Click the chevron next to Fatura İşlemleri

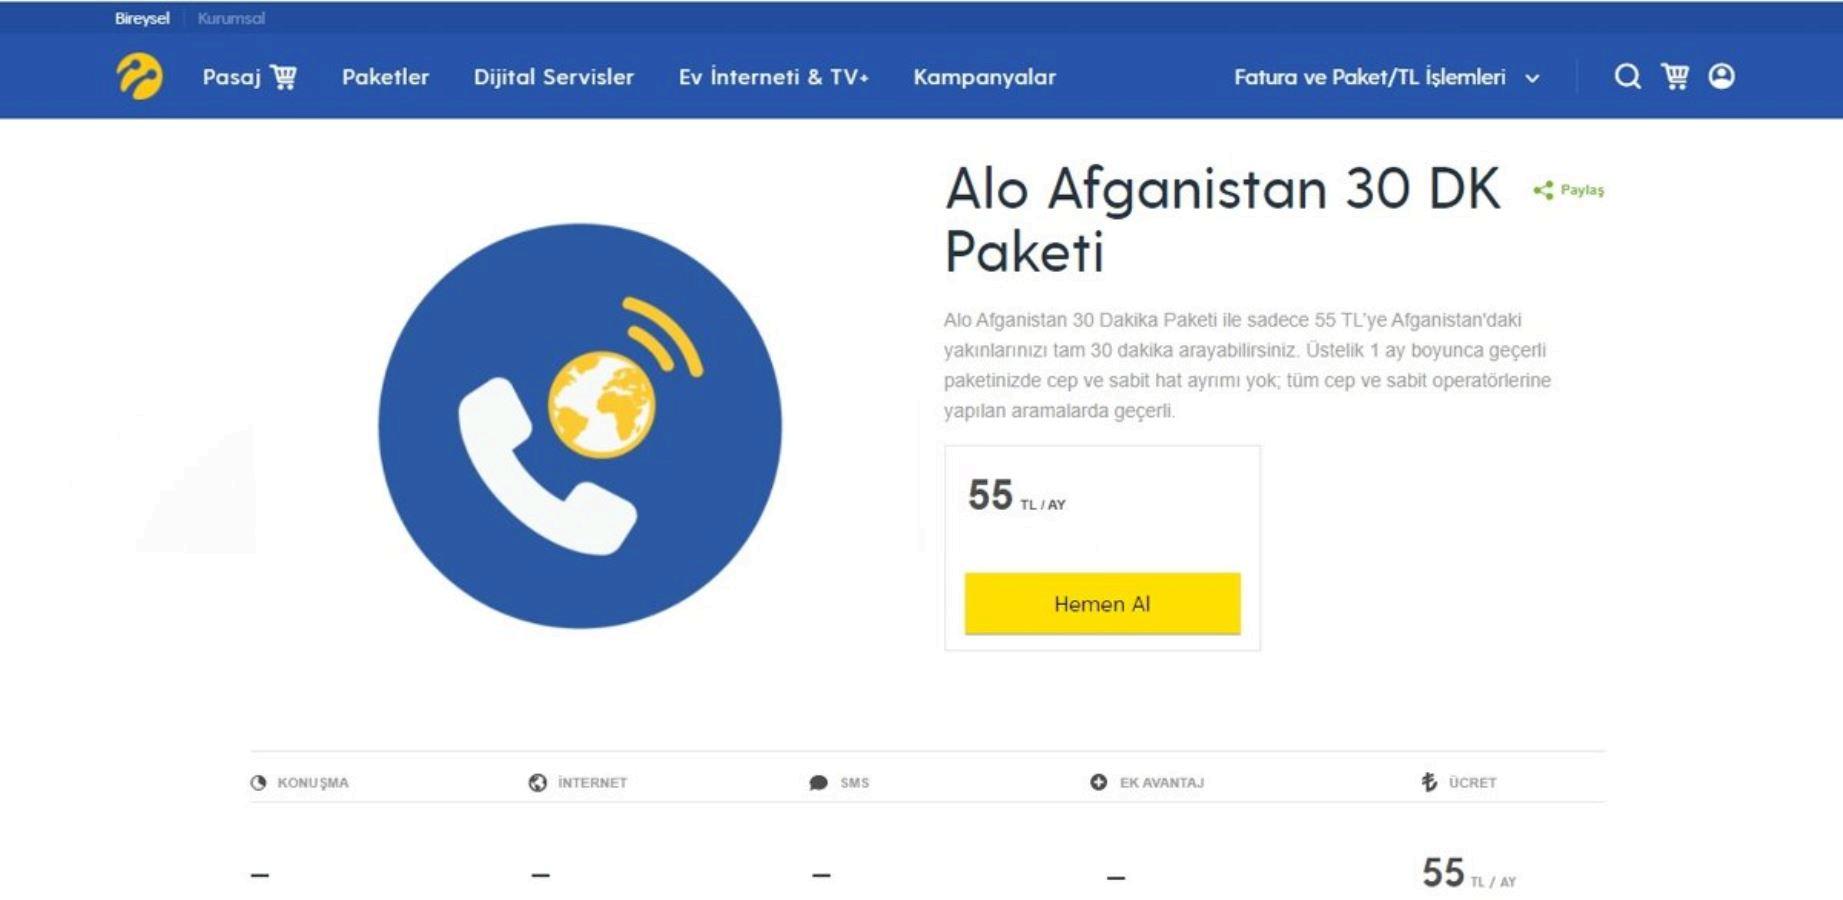(1532, 78)
